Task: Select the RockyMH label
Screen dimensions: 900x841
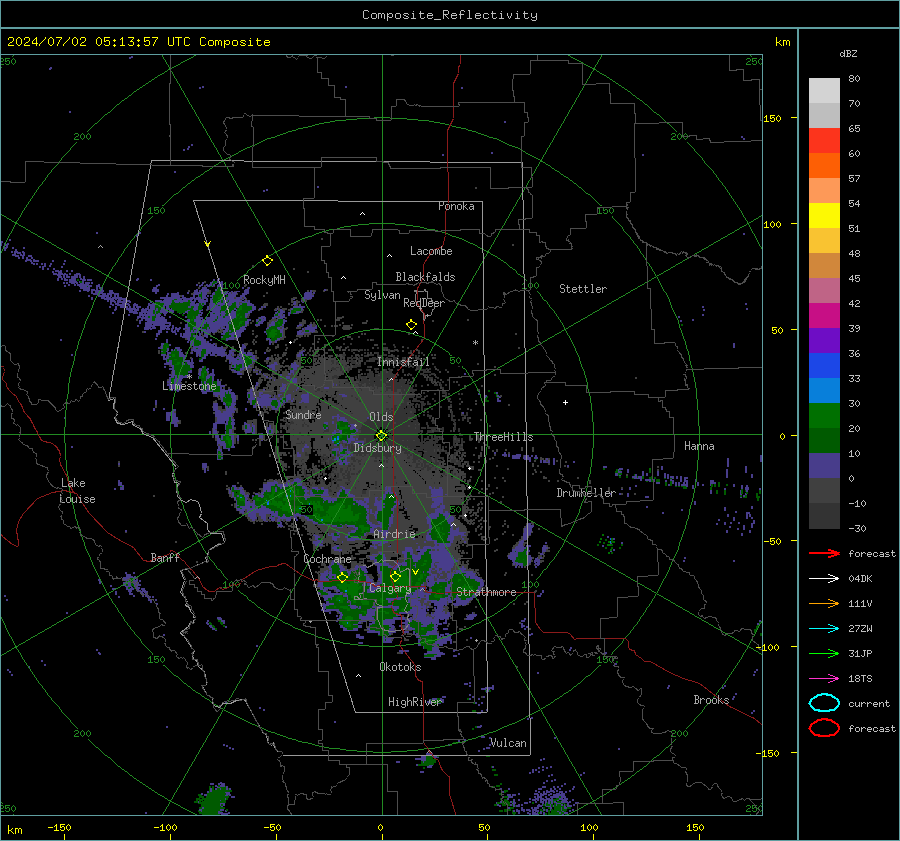Action: click(264, 280)
